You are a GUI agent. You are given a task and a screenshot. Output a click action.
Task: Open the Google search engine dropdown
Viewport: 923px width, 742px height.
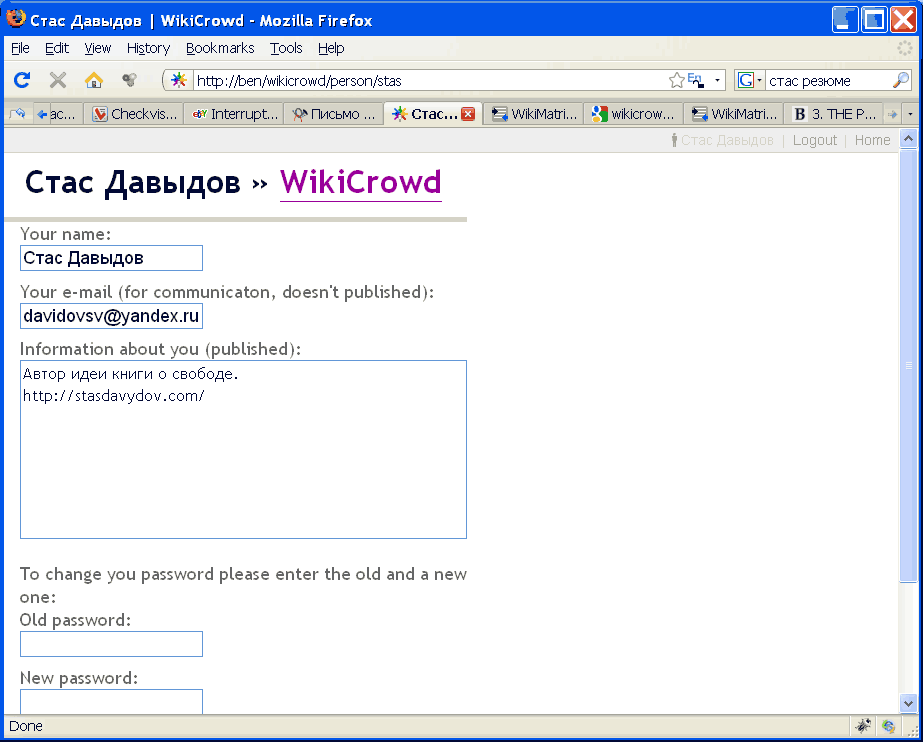point(750,80)
